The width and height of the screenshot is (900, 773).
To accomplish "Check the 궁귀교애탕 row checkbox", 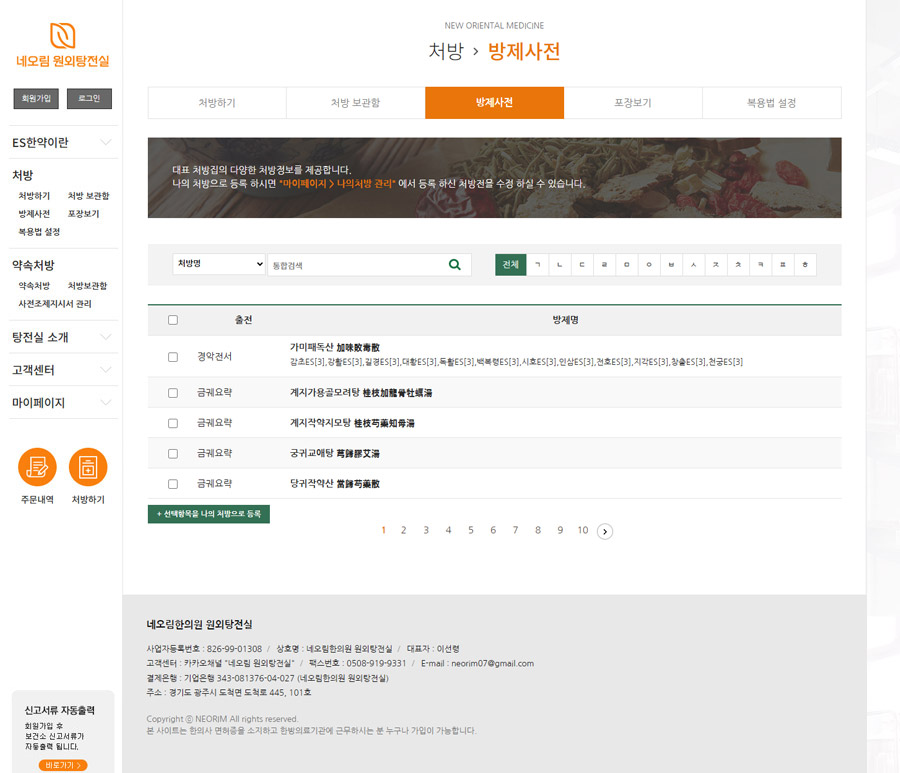I will tap(173, 454).
